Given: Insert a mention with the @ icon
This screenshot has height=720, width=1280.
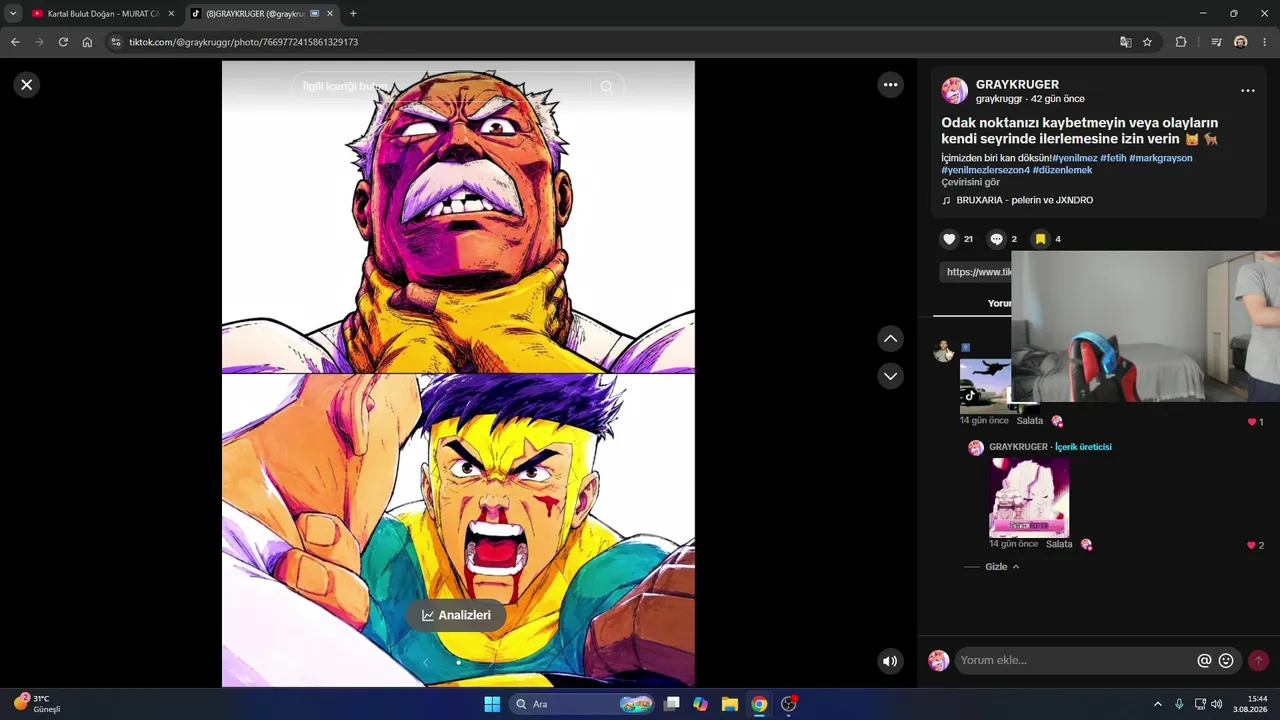Looking at the screenshot, I should tap(1204, 660).
